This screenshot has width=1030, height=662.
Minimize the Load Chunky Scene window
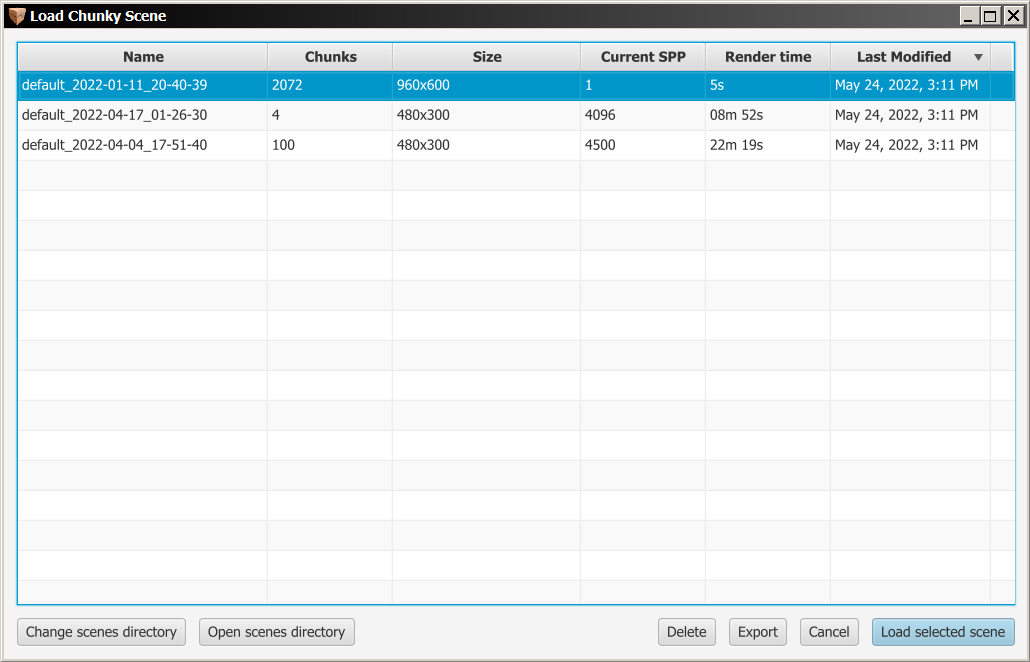click(x=971, y=16)
